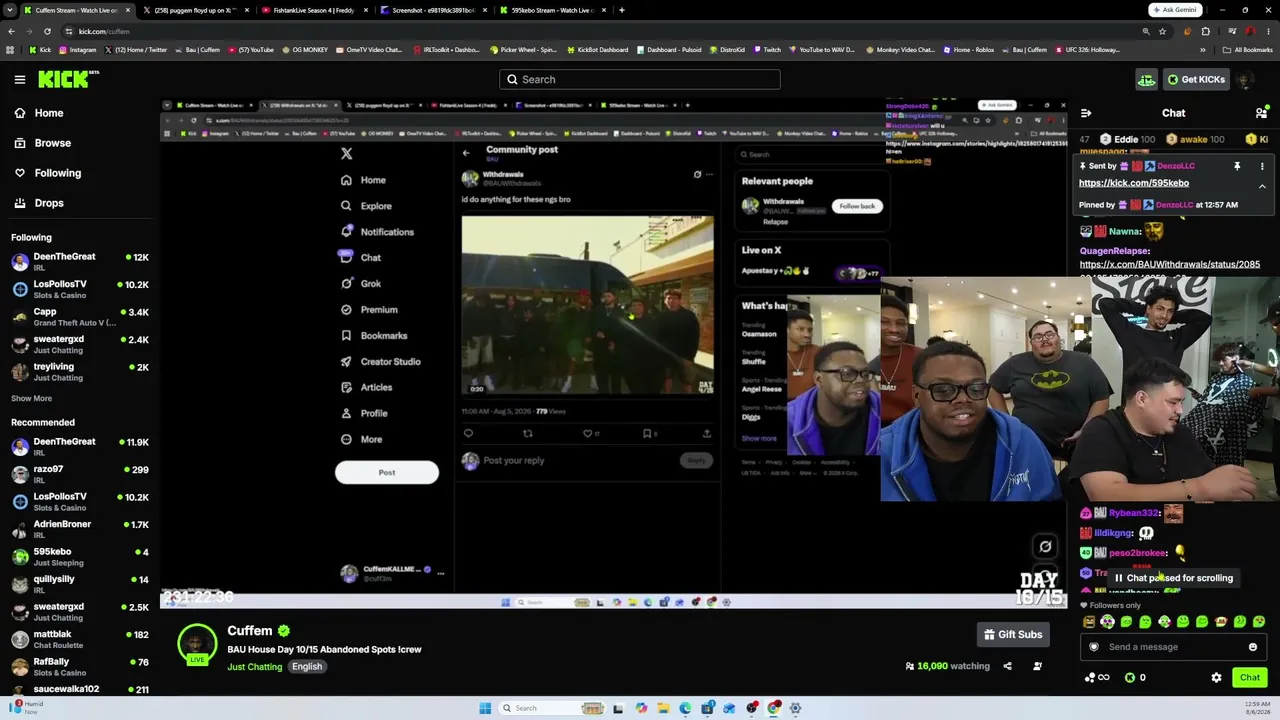Open the pinned message options menu
Viewport: 1280px width, 720px height.
pyautogui.click(x=1262, y=166)
